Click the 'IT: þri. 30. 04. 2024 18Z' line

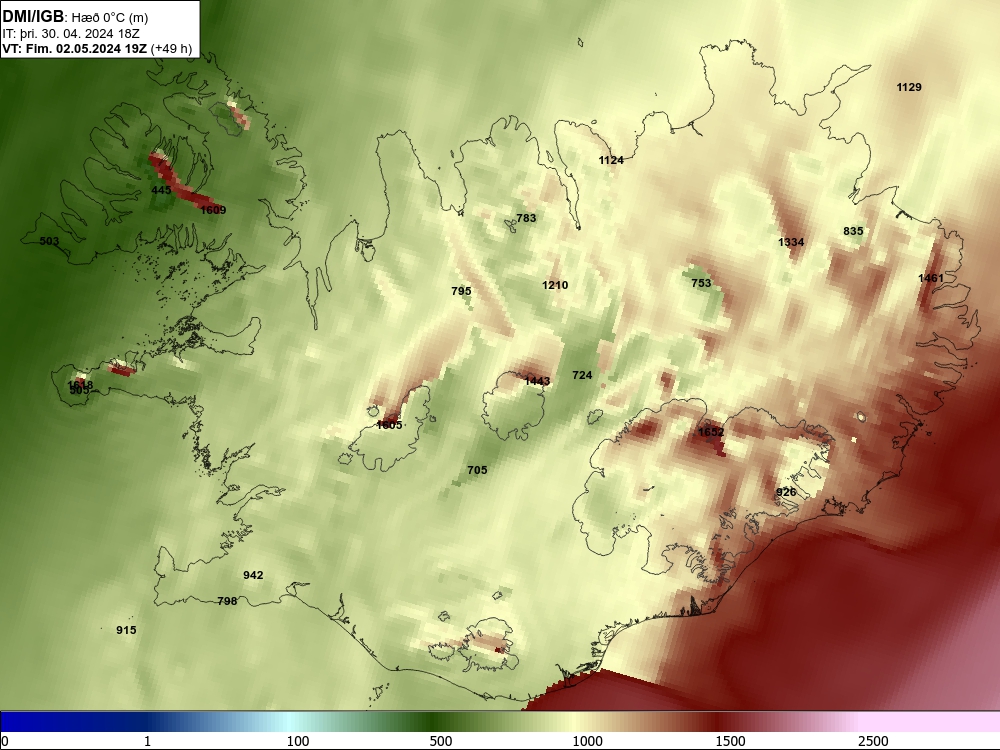[71, 34]
